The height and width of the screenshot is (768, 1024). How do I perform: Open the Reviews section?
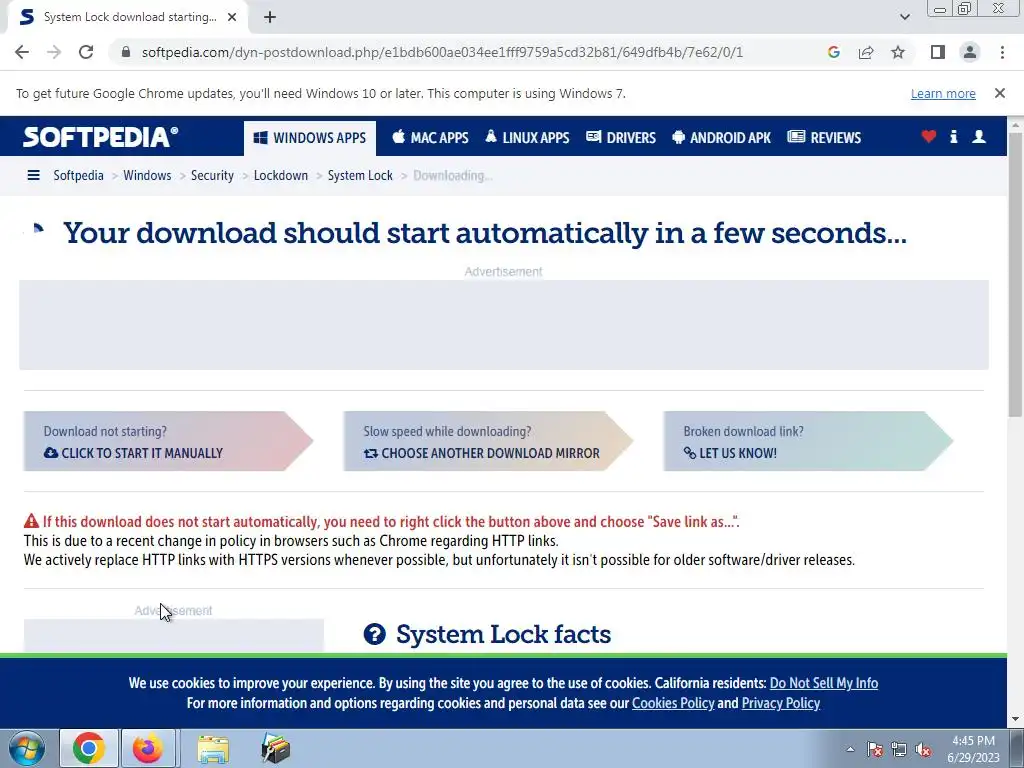coord(824,138)
